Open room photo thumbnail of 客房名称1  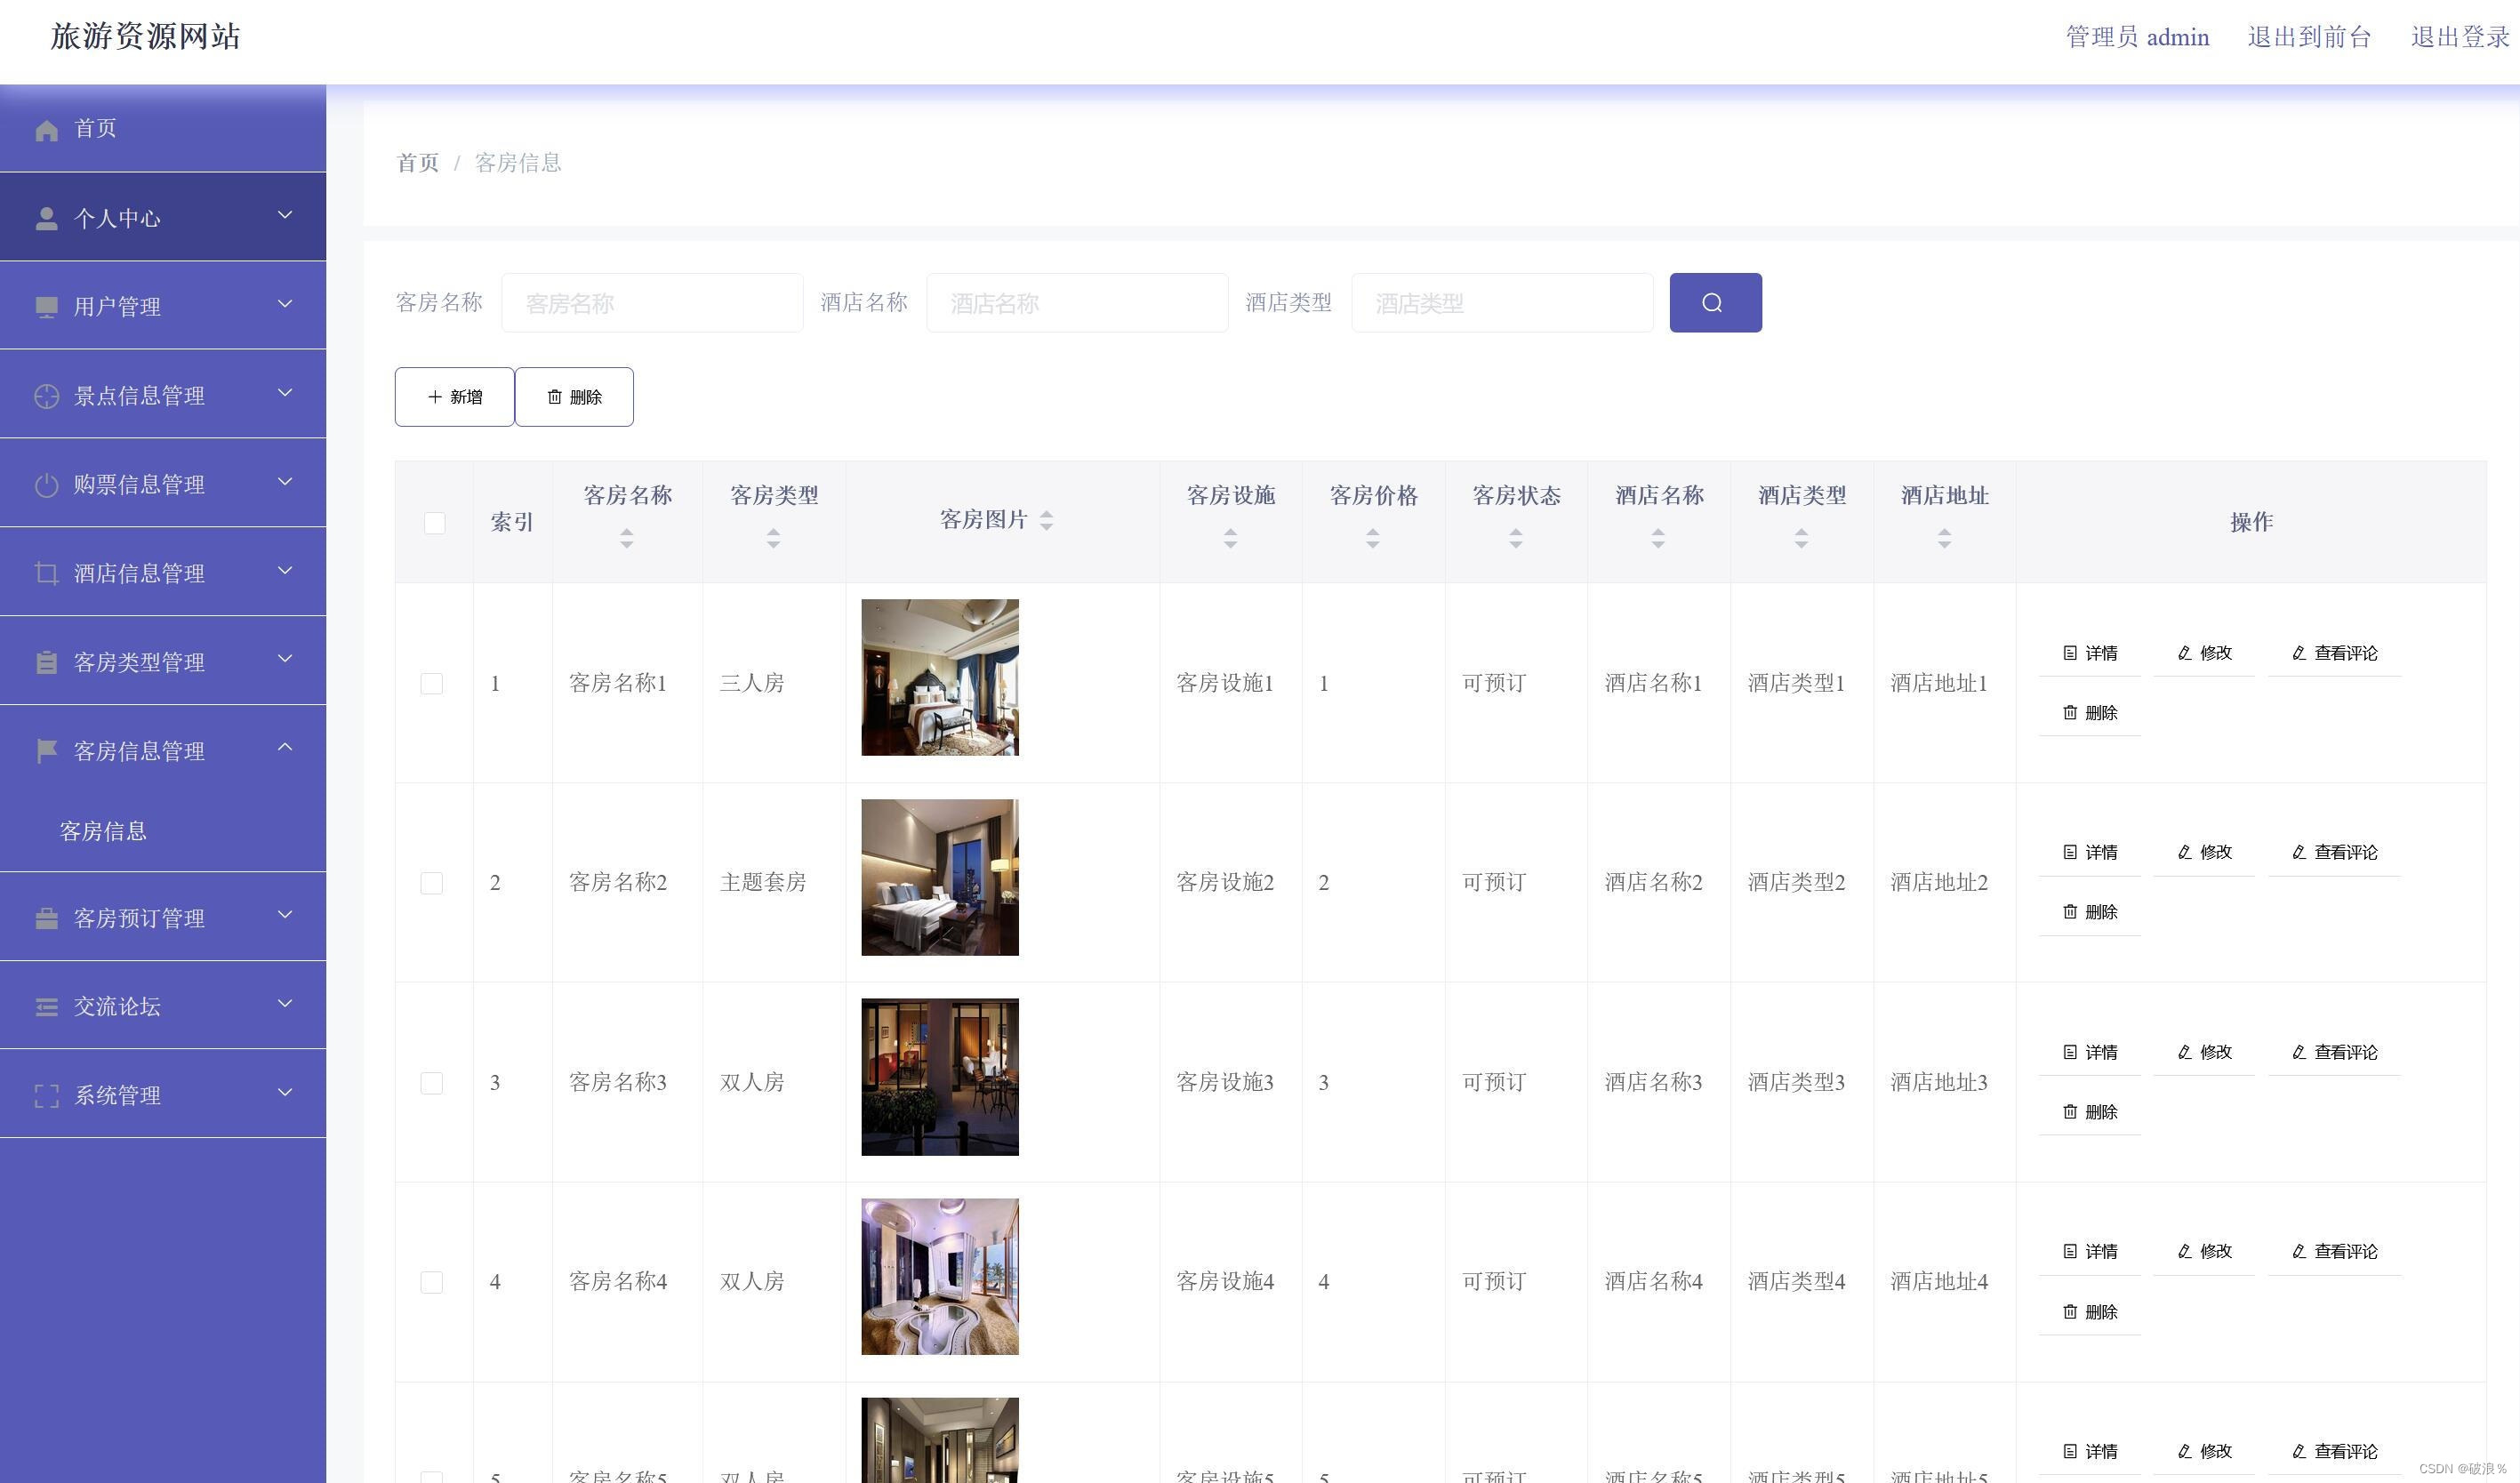pos(940,677)
